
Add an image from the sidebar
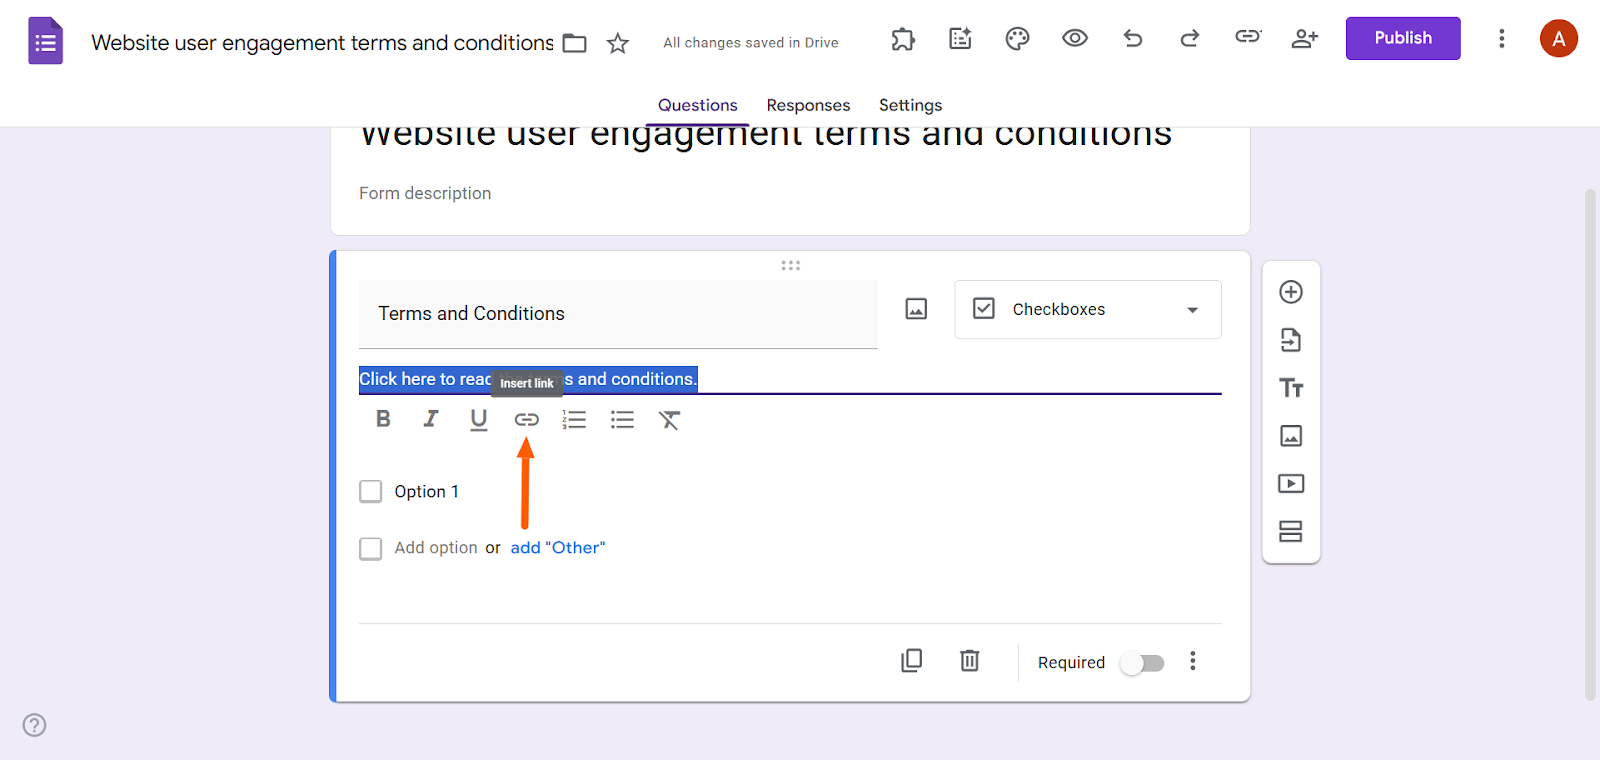click(1291, 436)
